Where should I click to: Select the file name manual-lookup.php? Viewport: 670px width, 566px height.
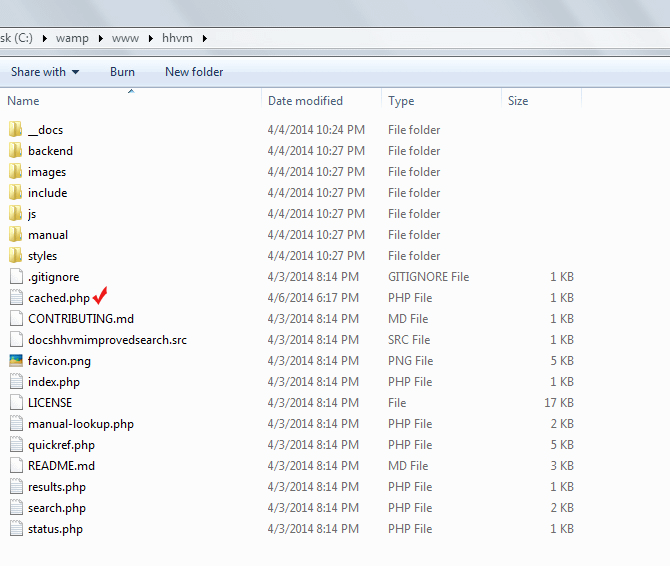(81, 424)
